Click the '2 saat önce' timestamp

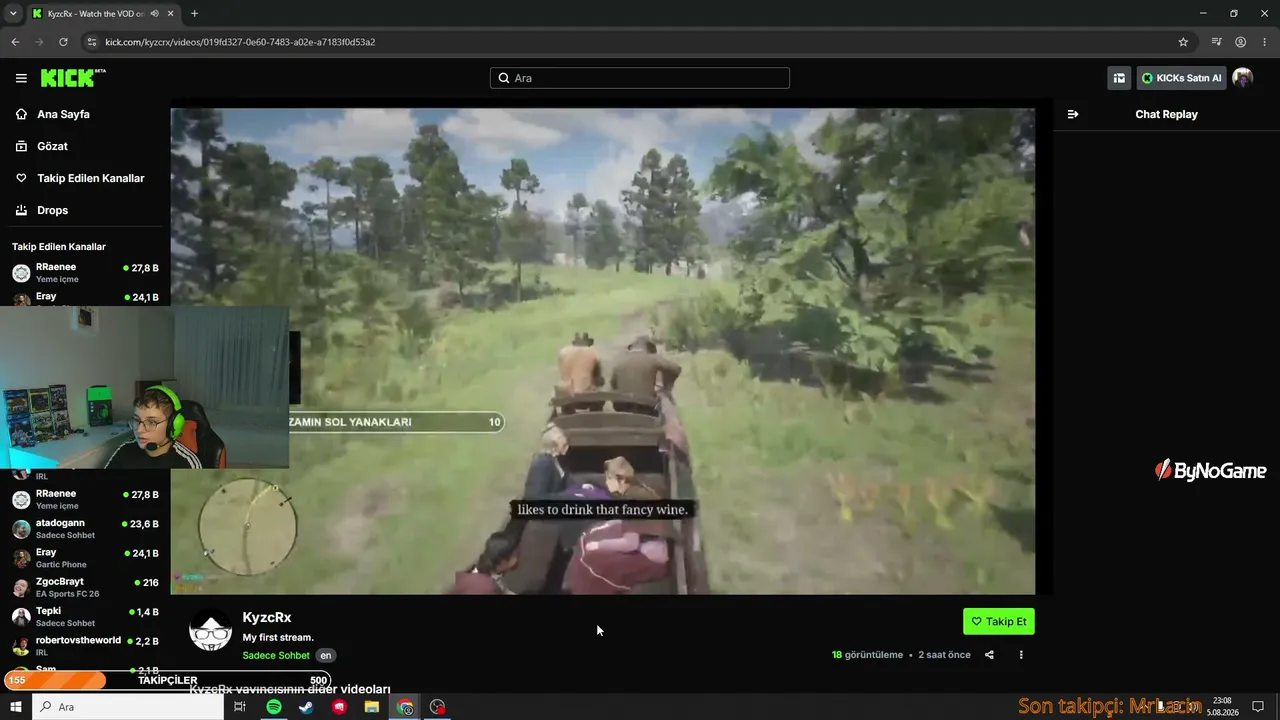pos(944,655)
